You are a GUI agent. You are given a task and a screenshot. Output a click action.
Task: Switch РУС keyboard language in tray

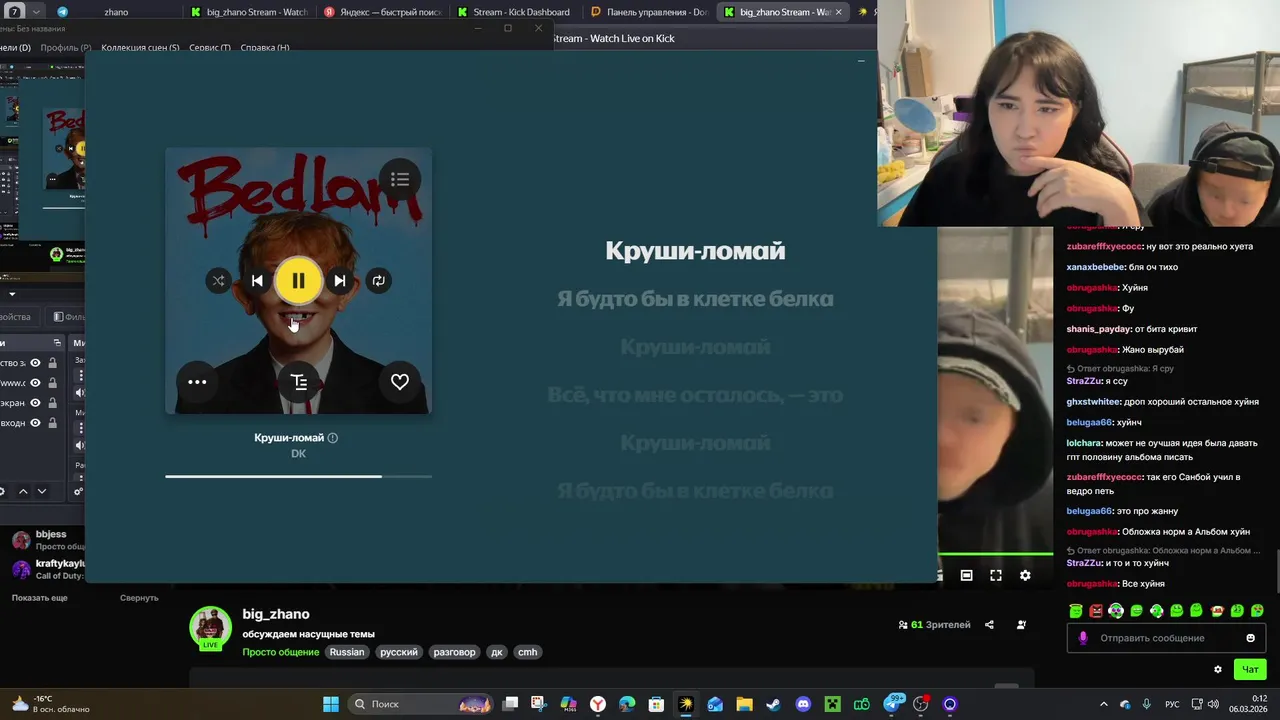click(x=1171, y=704)
